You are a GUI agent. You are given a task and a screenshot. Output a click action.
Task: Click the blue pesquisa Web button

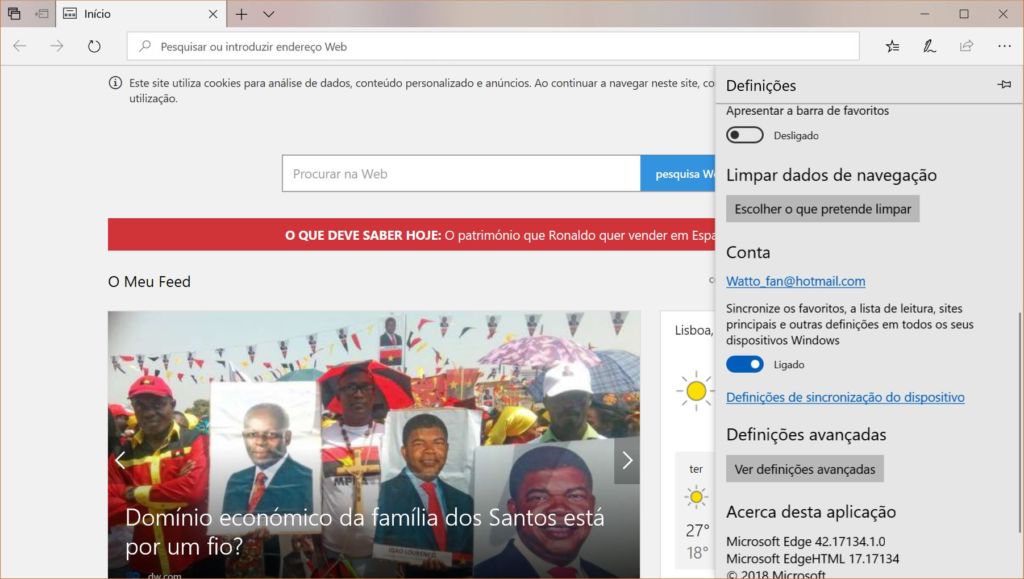point(678,174)
